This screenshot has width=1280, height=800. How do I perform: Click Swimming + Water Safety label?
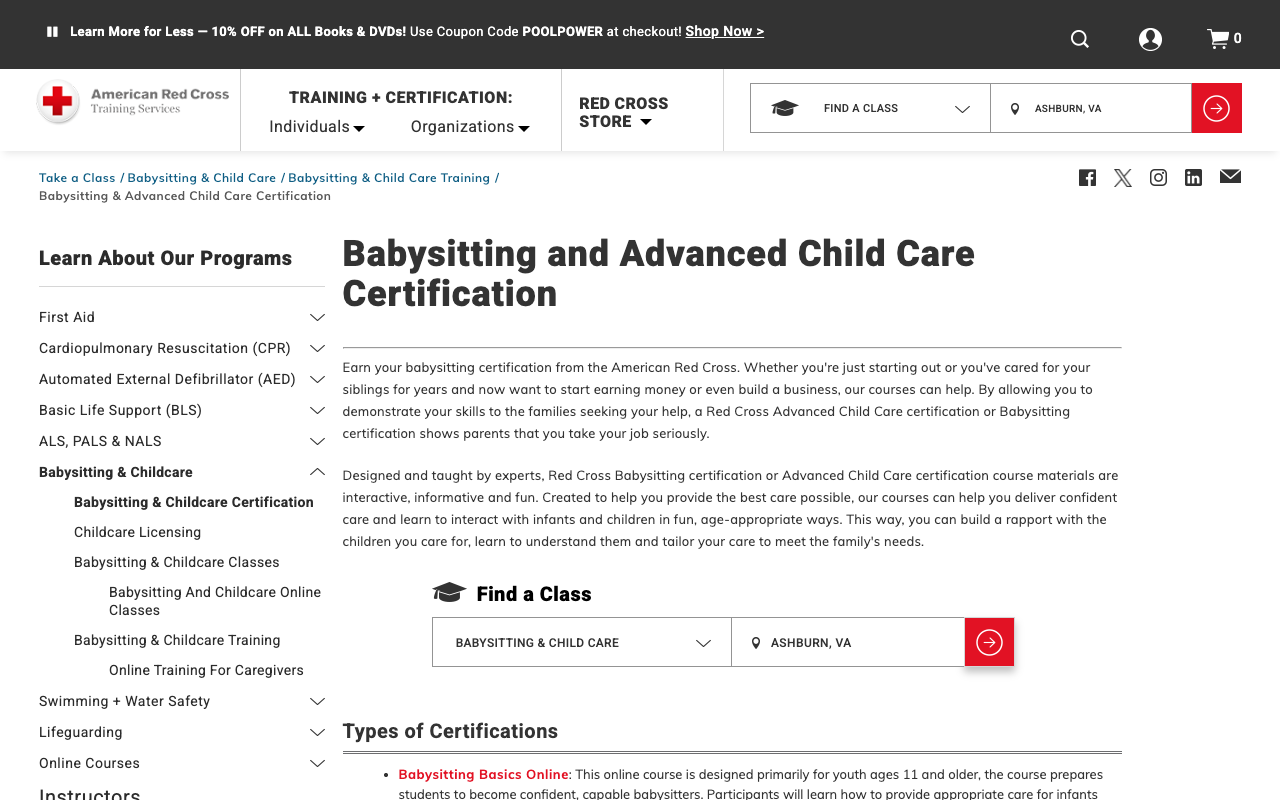124,701
